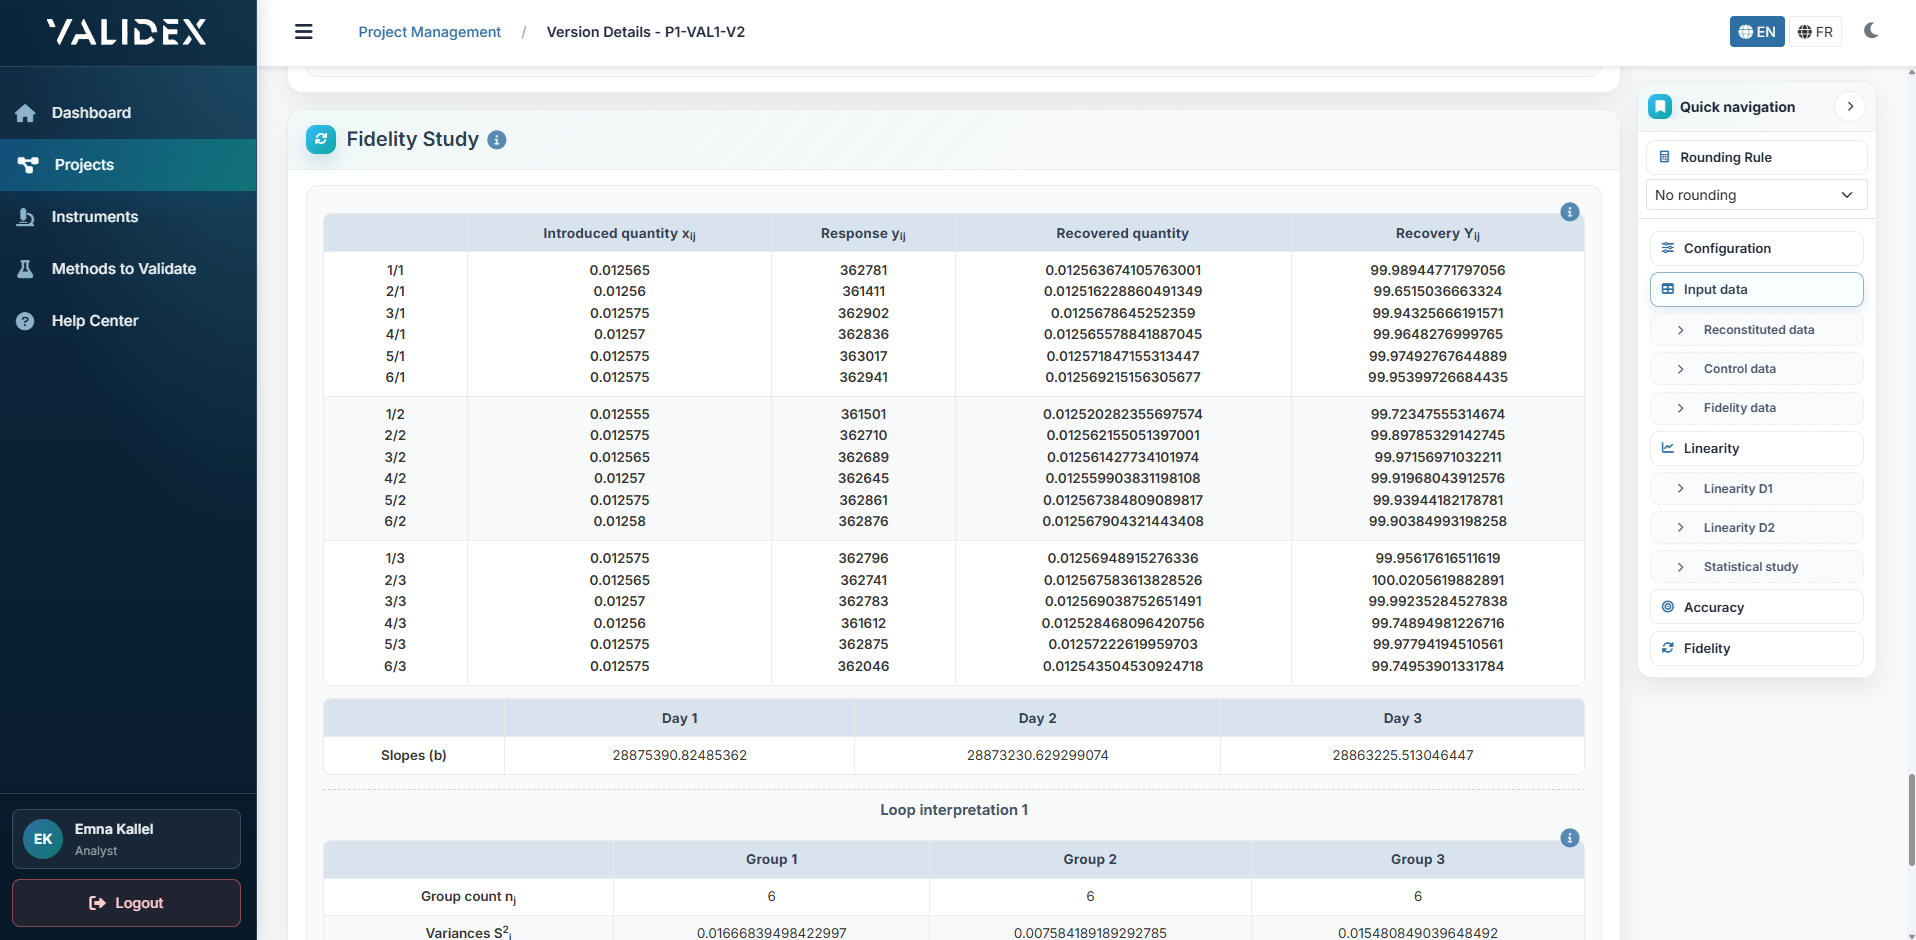Click the page vertical scrollbar

point(1911,820)
